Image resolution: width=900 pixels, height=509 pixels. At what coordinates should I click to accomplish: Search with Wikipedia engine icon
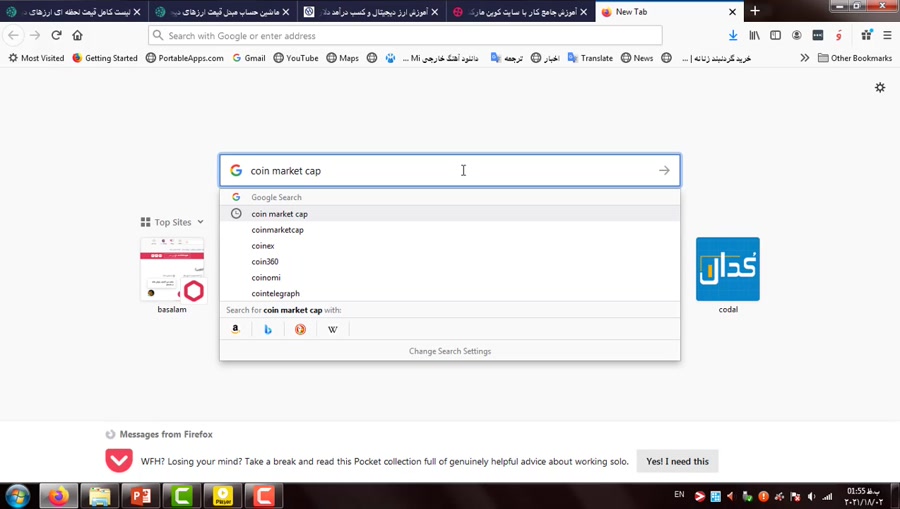click(x=332, y=329)
